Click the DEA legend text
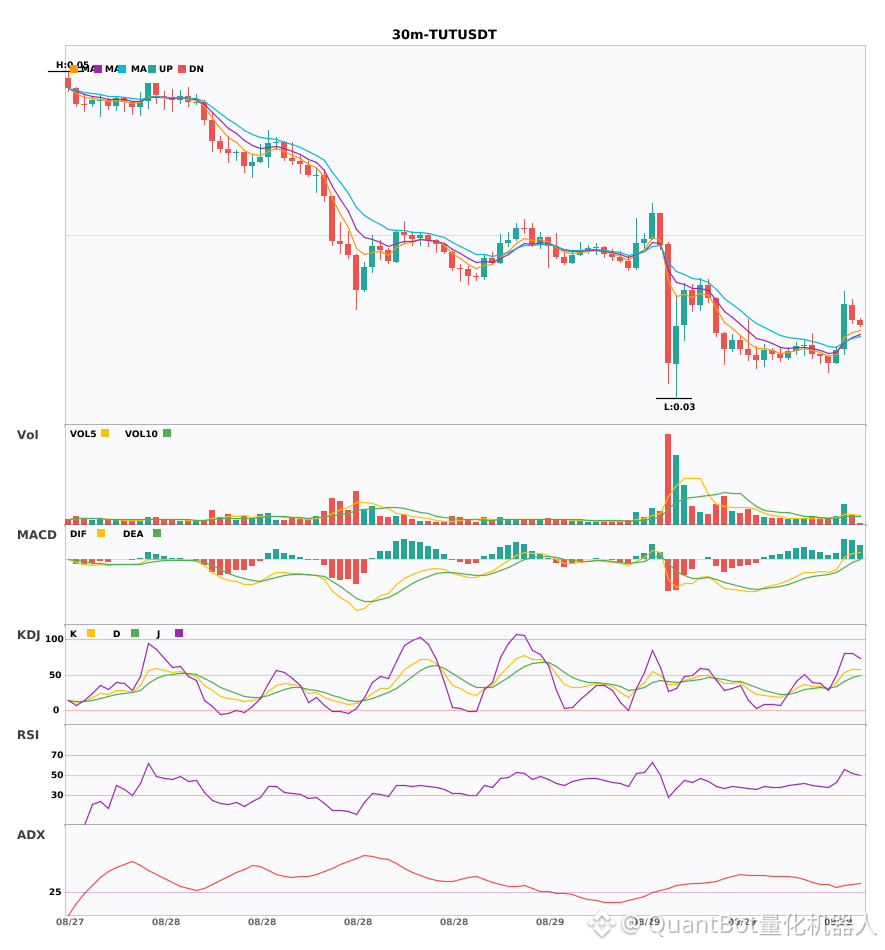Image resolution: width=885 pixels, height=950 pixels. click(x=133, y=534)
